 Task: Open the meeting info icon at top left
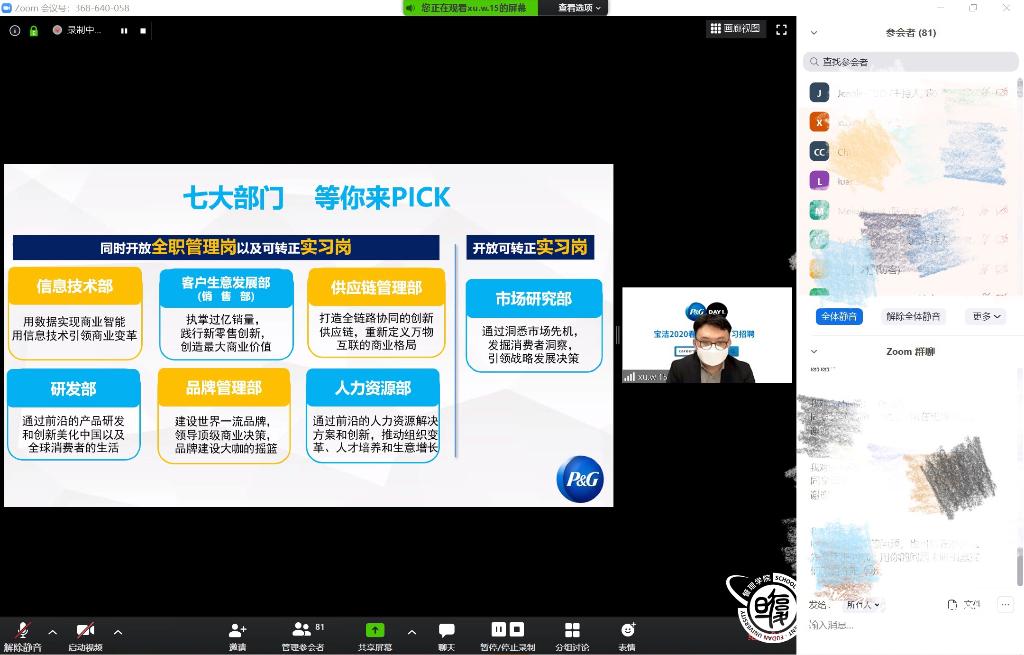14,31
